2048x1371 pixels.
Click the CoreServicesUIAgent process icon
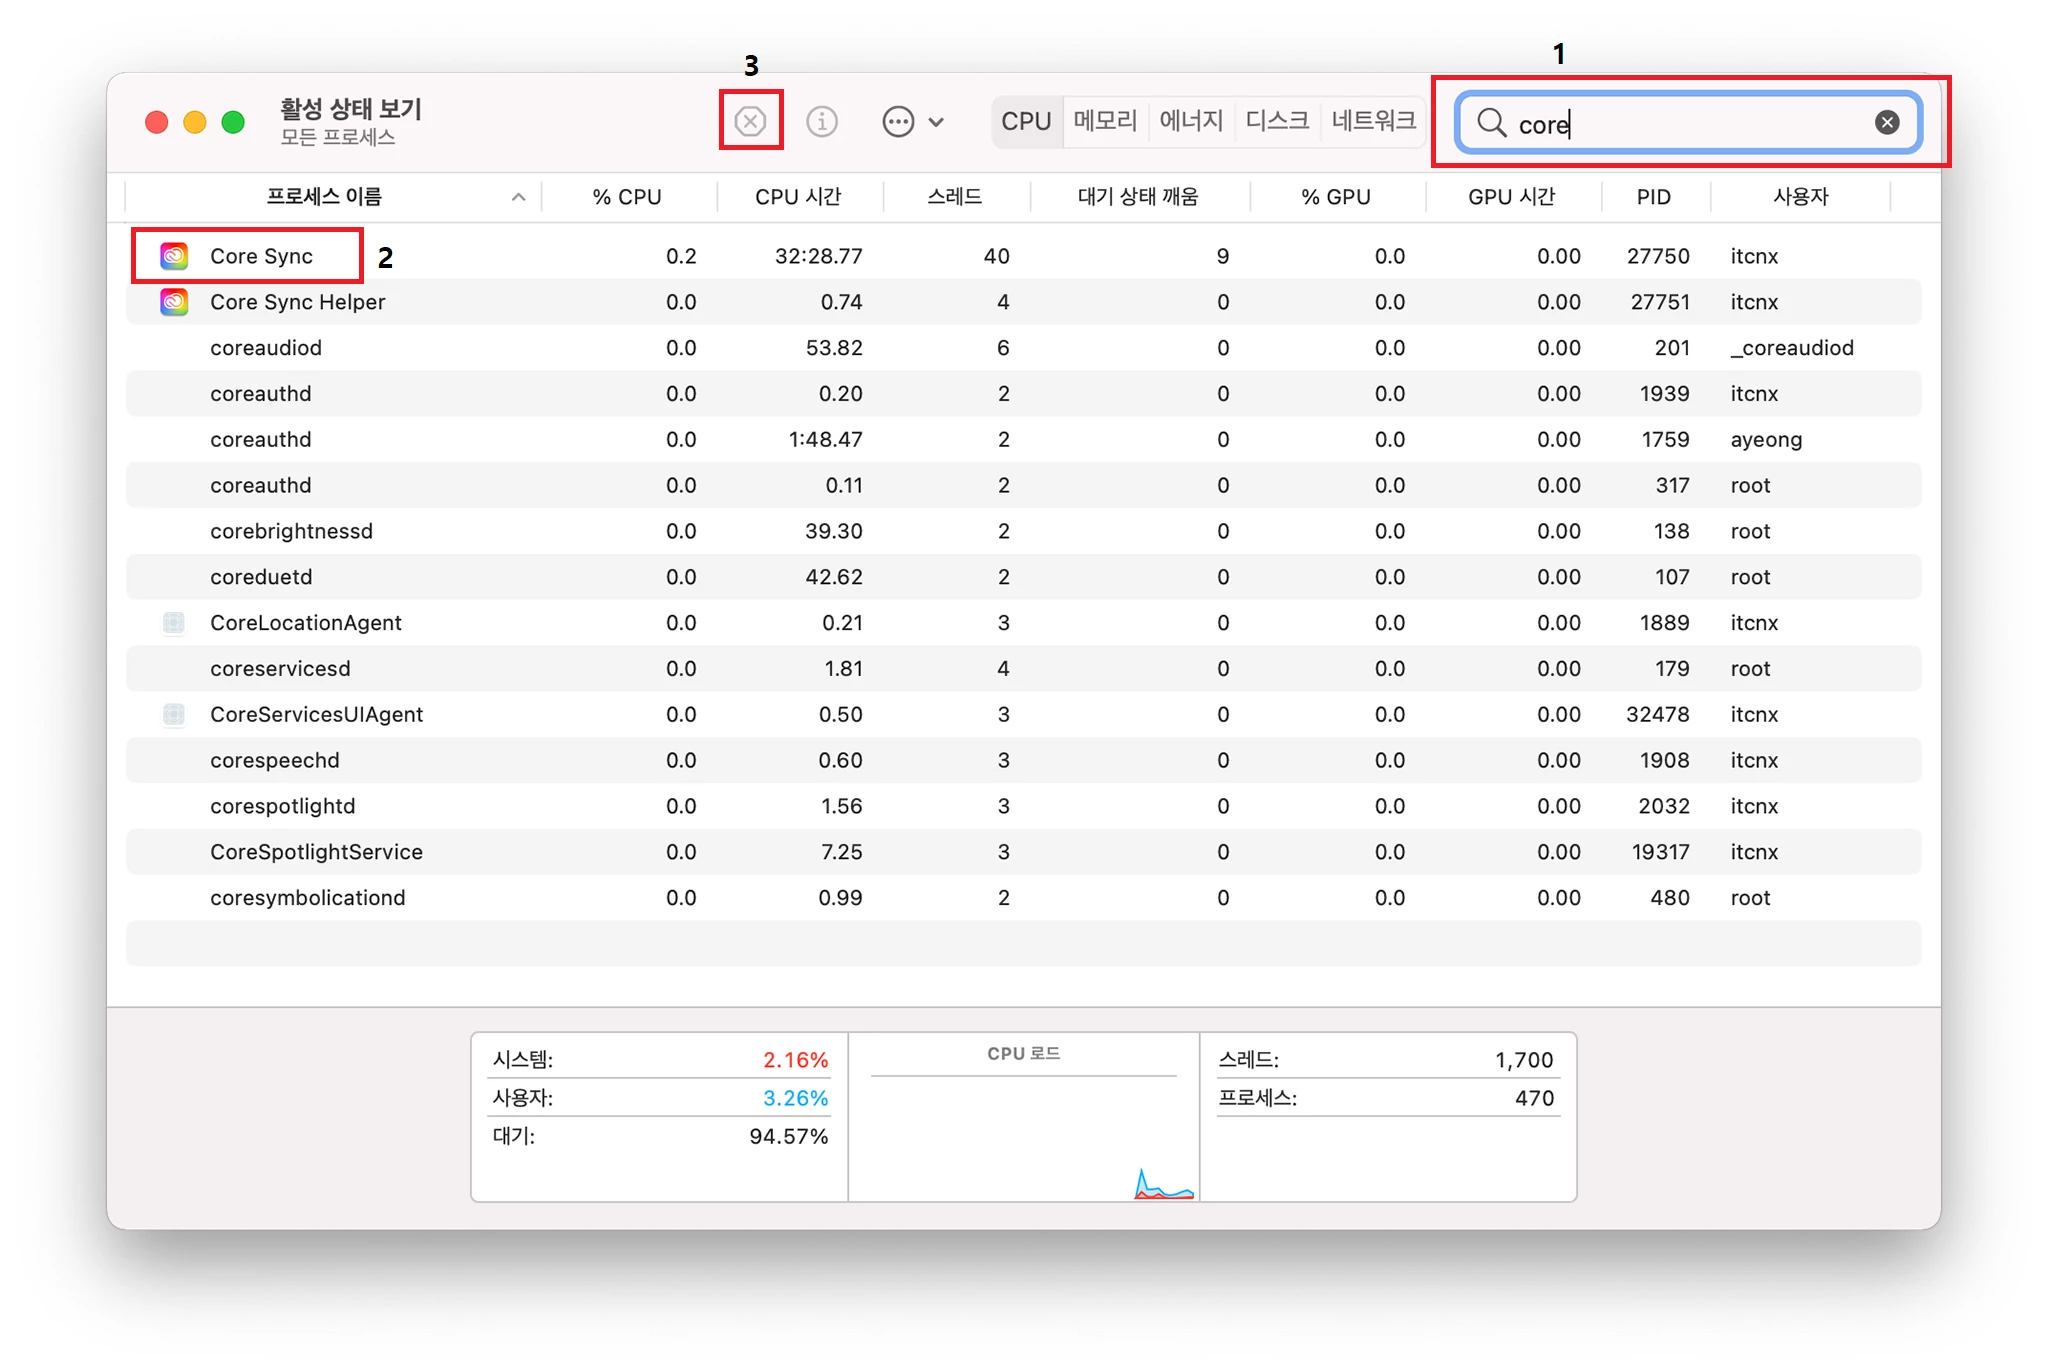[174, 714]
